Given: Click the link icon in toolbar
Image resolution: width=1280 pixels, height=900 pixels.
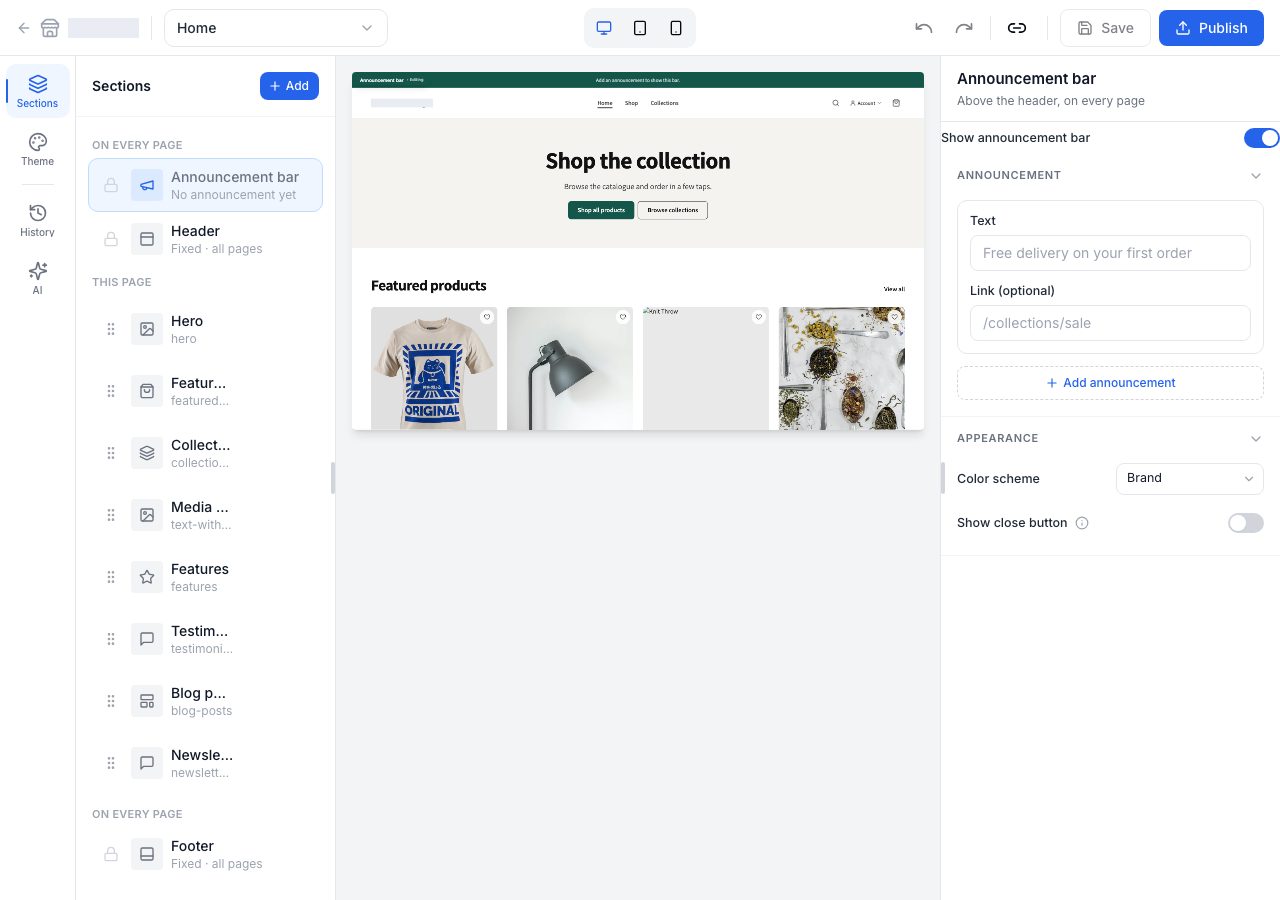Looking at the screenshot, I should pyautogui.click(x=1017, y=28).
